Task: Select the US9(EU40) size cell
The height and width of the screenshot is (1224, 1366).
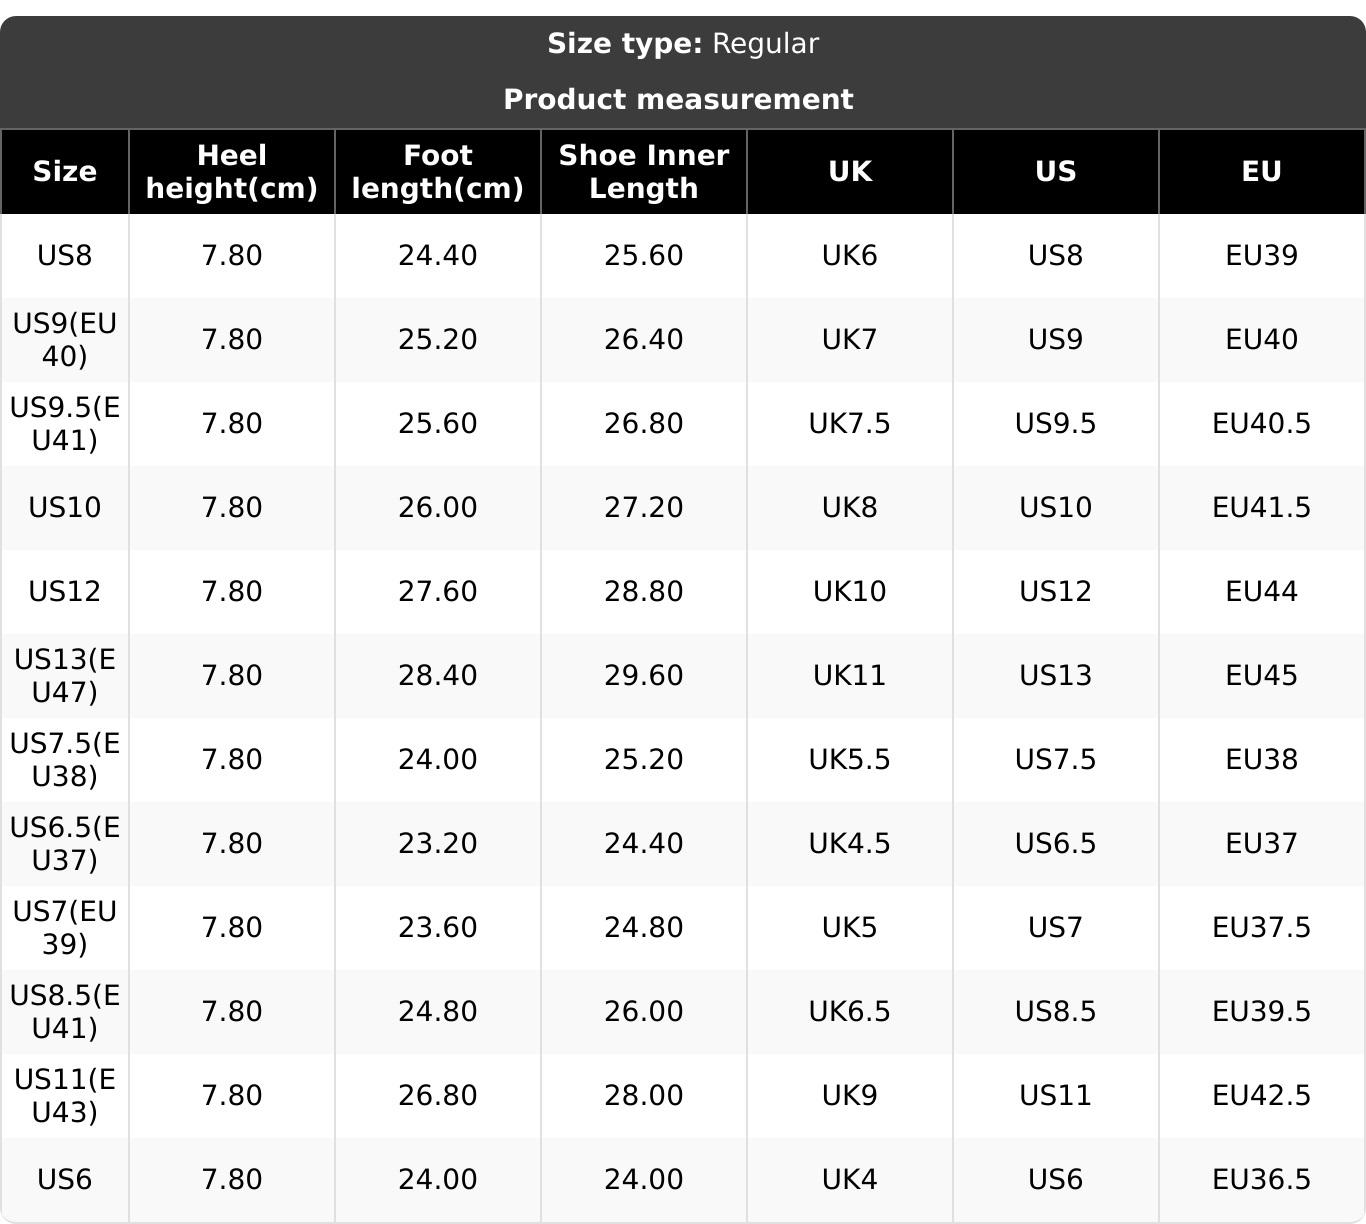Action: (65, 339)
